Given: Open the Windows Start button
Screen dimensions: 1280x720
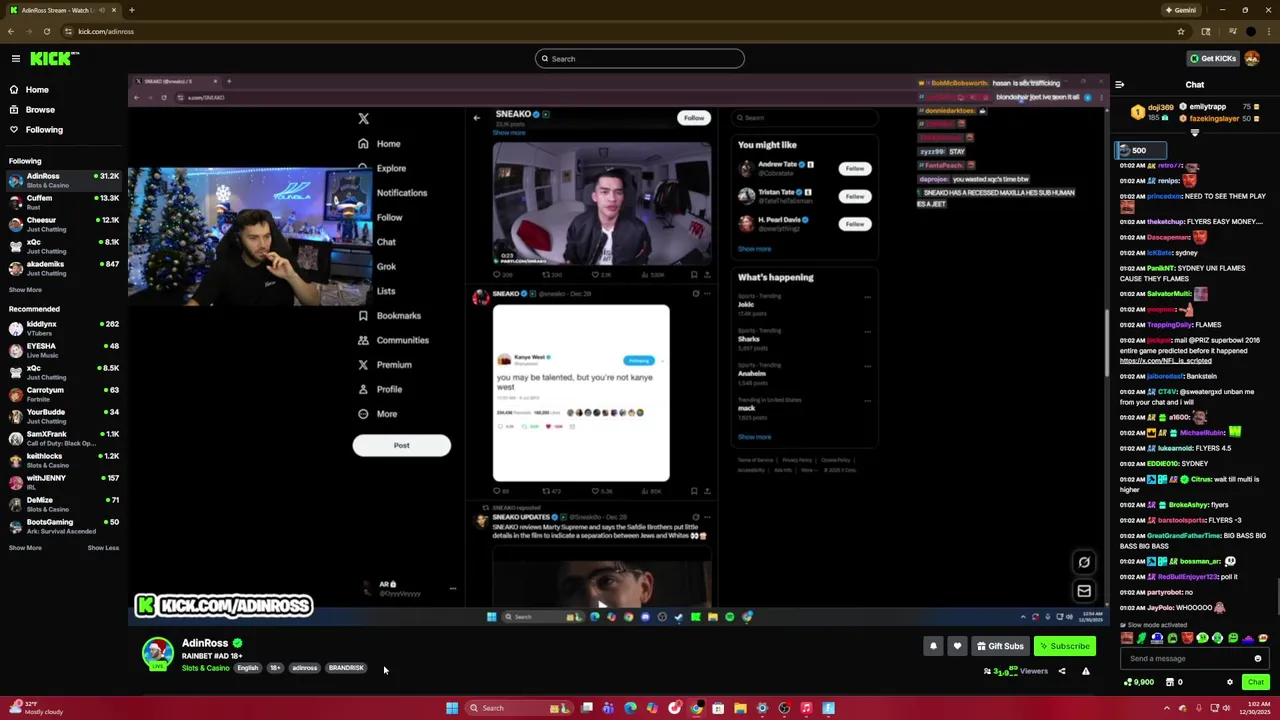Looking at the screenshot, I should tap(452, 708).
